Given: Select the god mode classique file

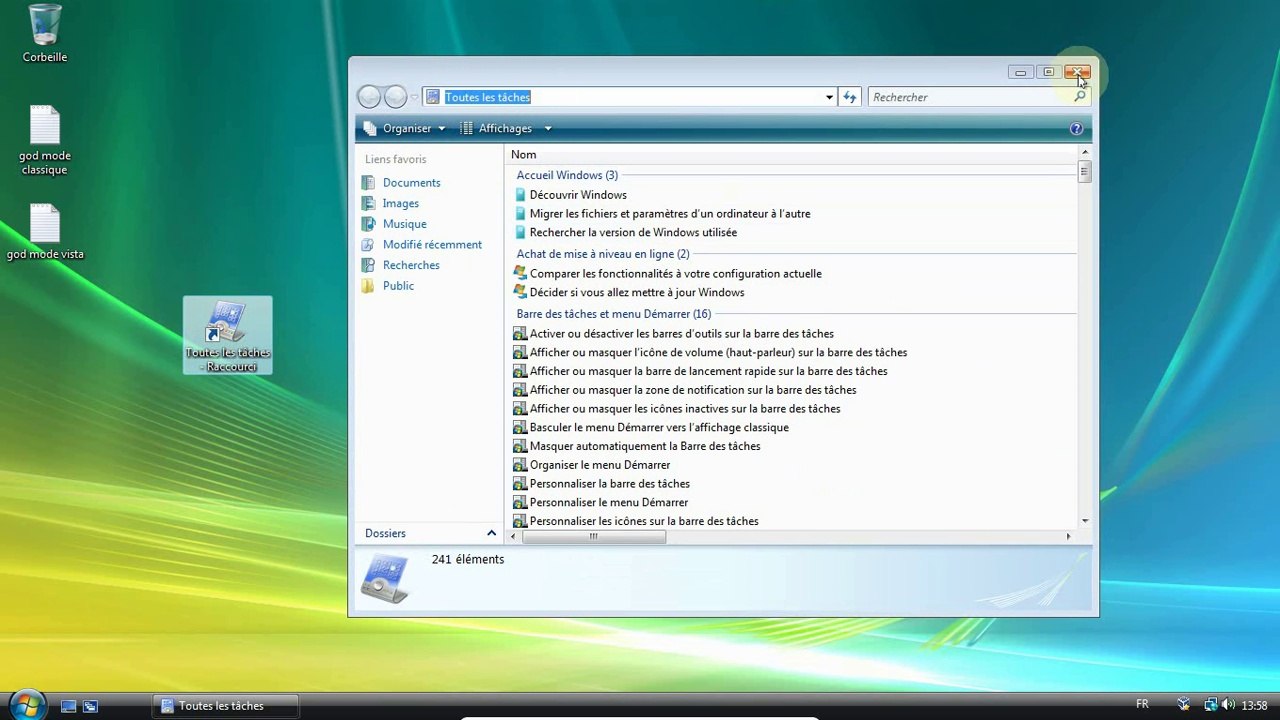Looking at the screenshot, I should pyautogui.click(x=45, y=141).
